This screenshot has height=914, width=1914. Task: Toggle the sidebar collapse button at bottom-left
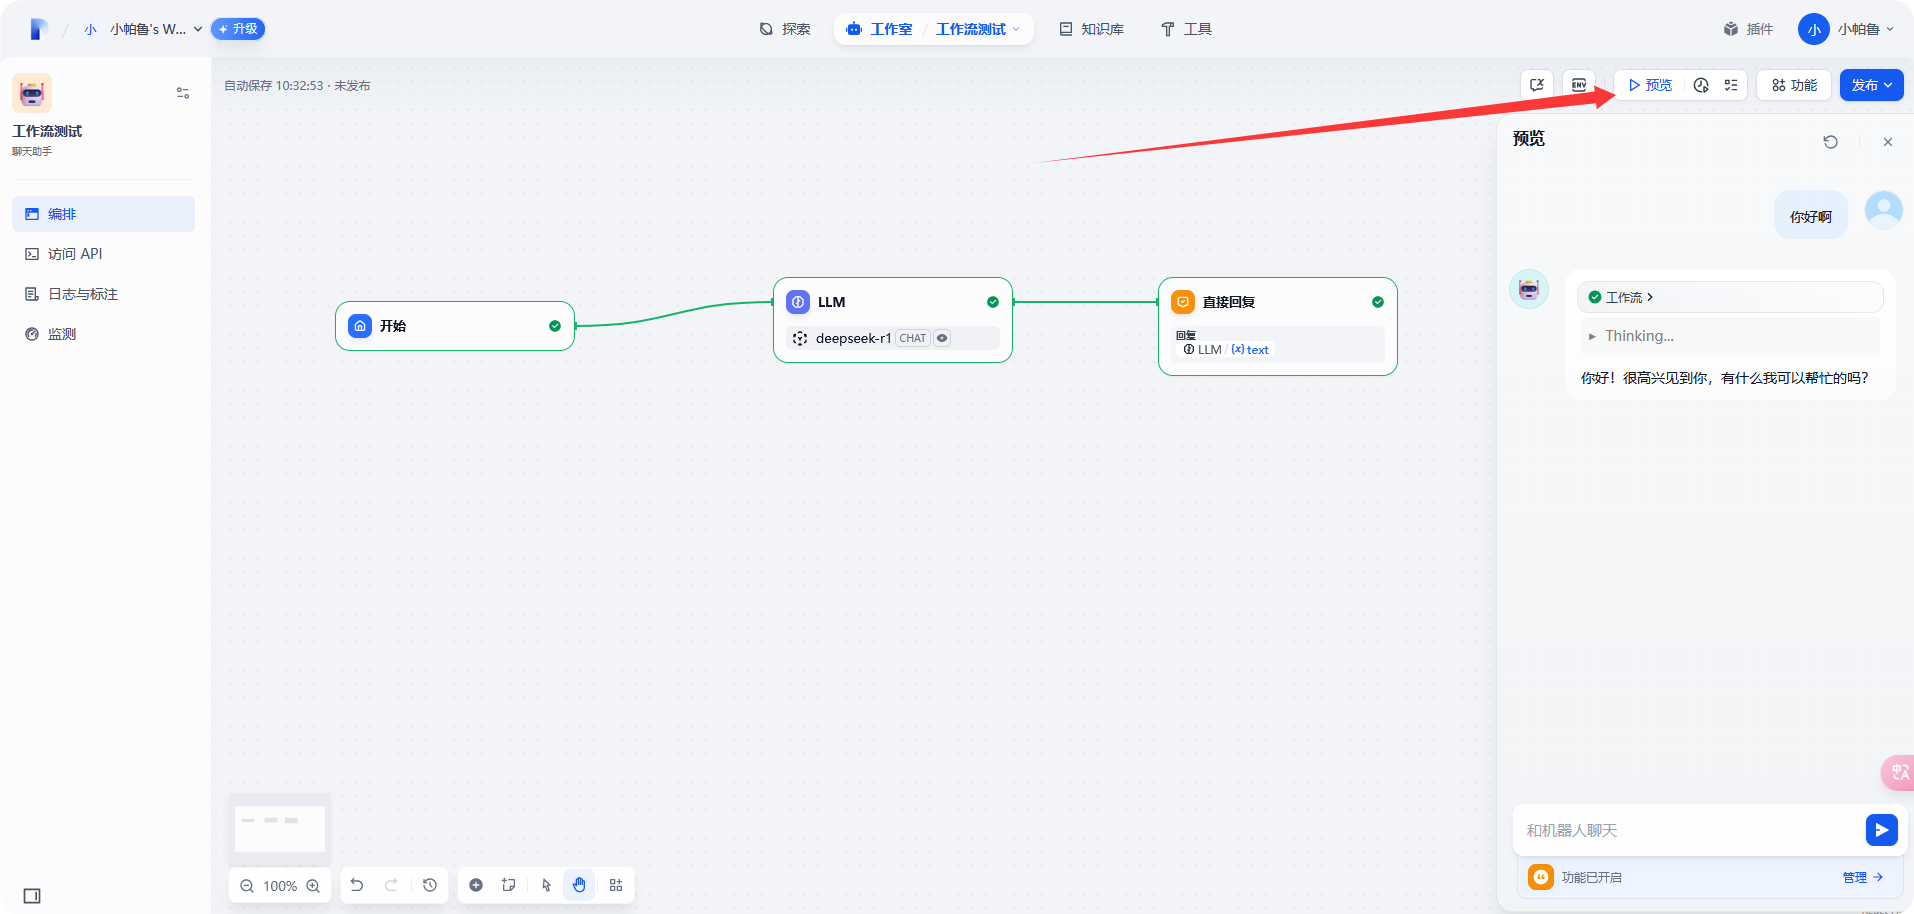tap(32, 896)
